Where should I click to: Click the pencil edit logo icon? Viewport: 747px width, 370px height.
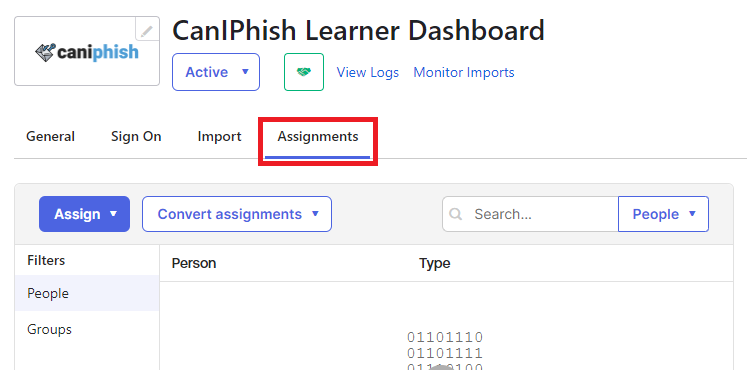147,30
